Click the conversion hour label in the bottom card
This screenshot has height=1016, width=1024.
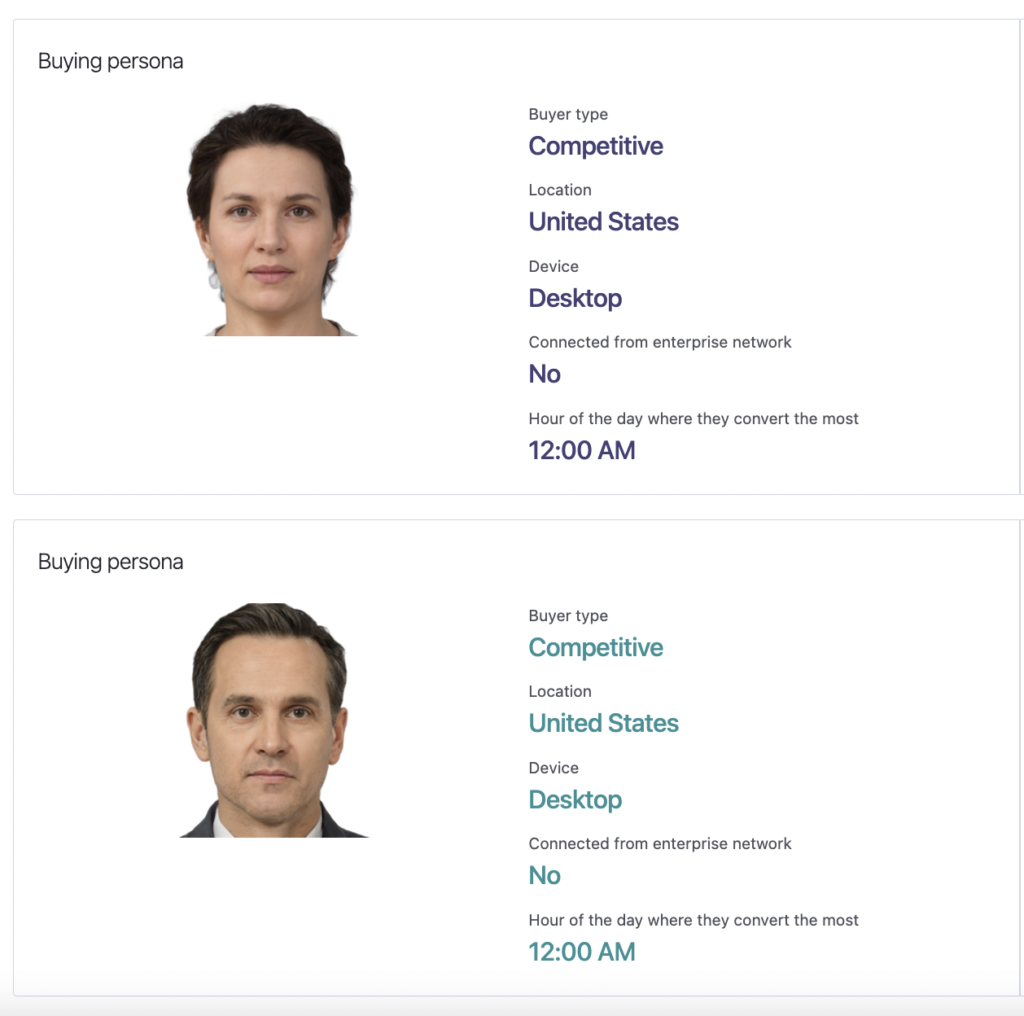[x=693, y=920]
